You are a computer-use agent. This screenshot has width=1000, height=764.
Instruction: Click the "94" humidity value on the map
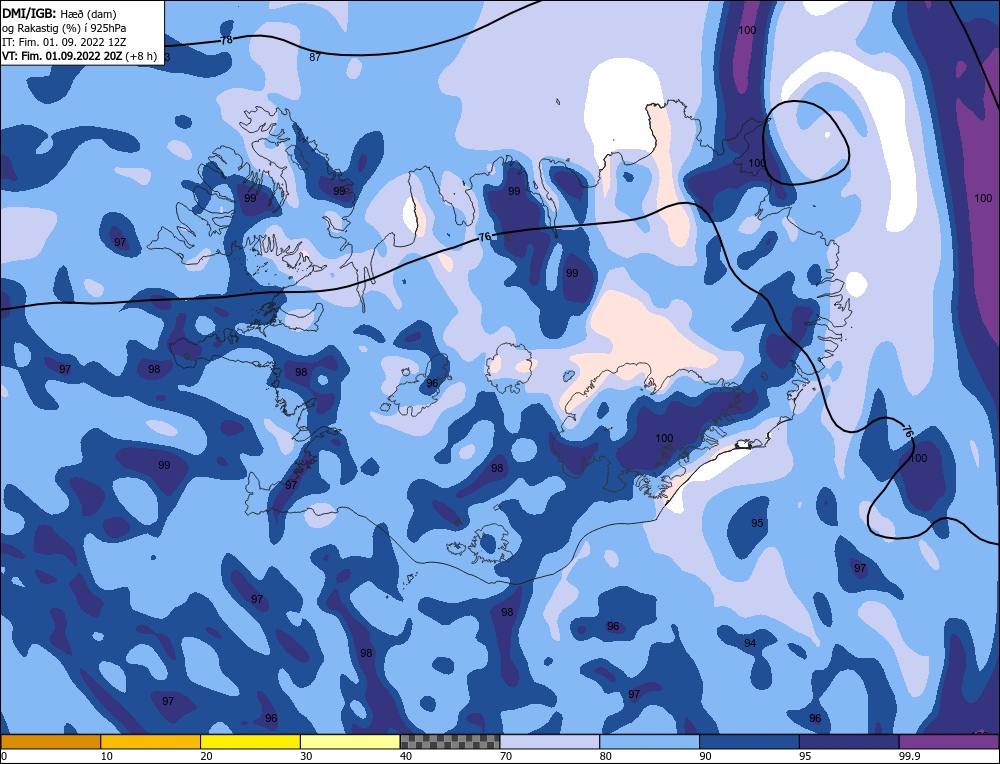tap(750, 643)
